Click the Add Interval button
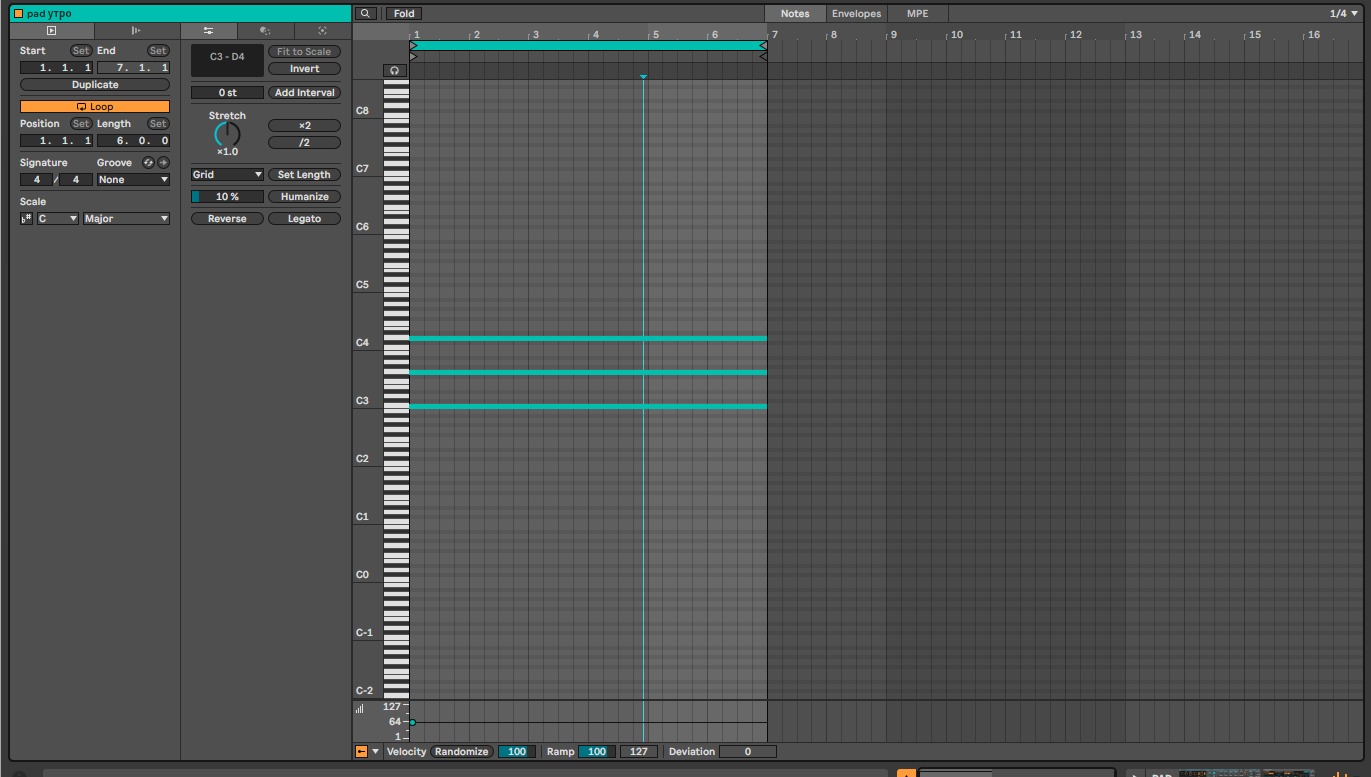 305,93
